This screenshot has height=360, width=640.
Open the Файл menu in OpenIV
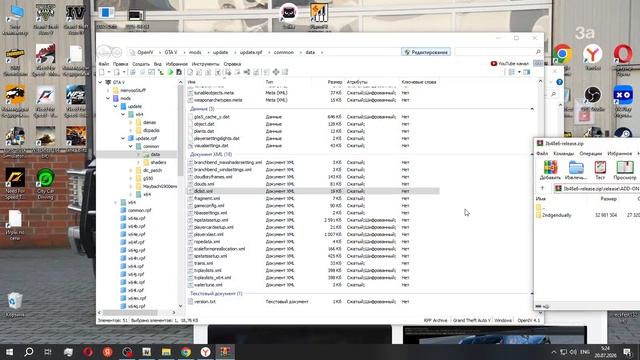pyautogui.click(x=104, y=64)
